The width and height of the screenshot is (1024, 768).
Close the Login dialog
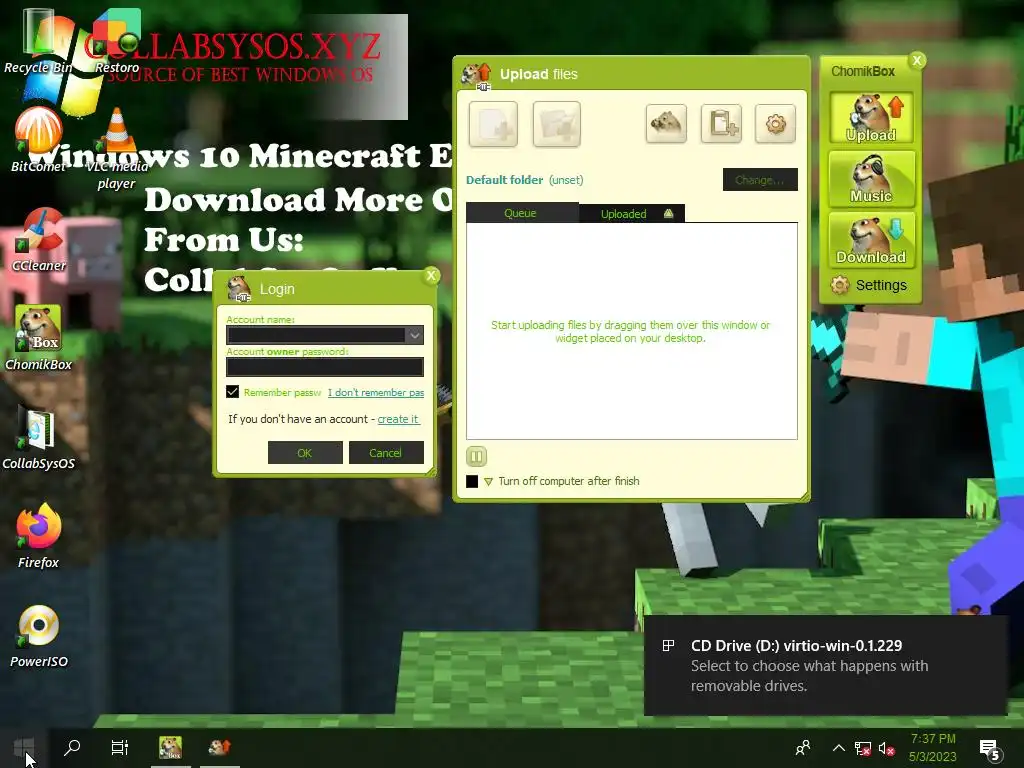tap(431, 276)
